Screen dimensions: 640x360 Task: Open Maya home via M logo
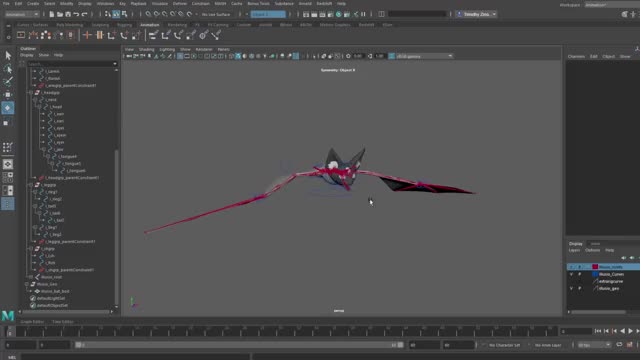point(8,316)
